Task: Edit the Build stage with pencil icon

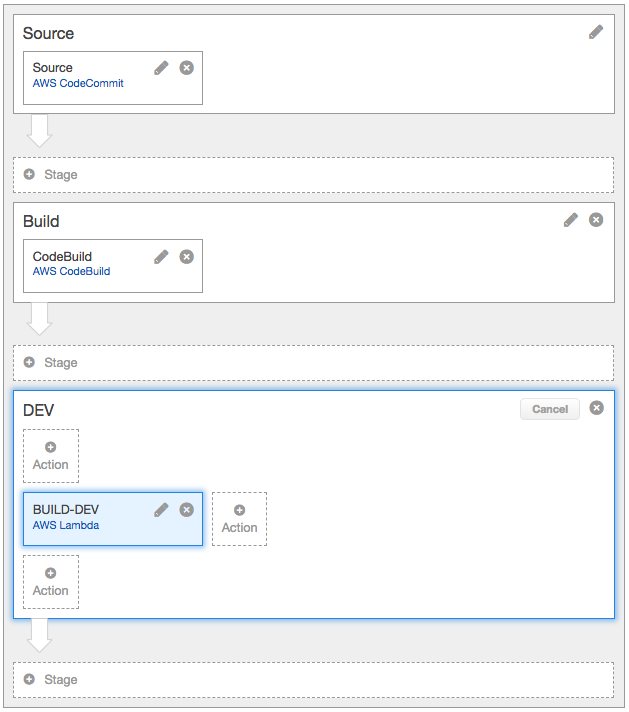Action: (x=571, y=220)
